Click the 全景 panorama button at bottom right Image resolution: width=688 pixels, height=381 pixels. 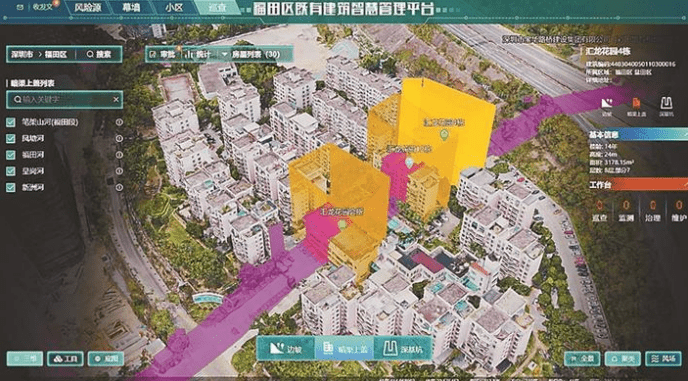(582, 359)
